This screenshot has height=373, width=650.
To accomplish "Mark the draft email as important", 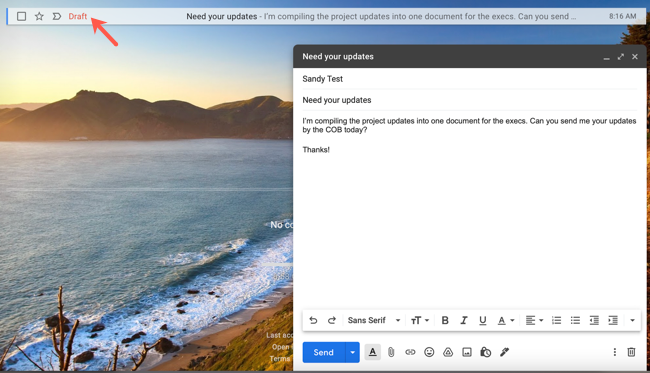I will tap(56, 16).
